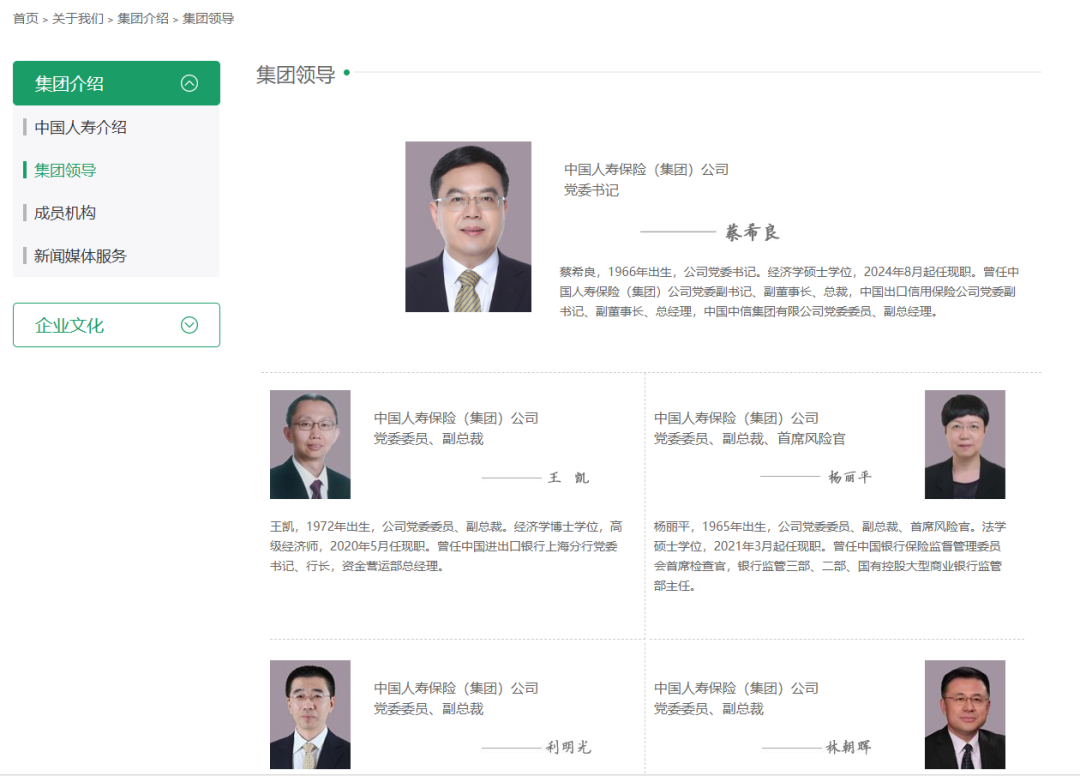Click 集团介绍 breadcrumb link
Image resolution: width=1080 pixels, height=776 pixels.
click(143, 19)
